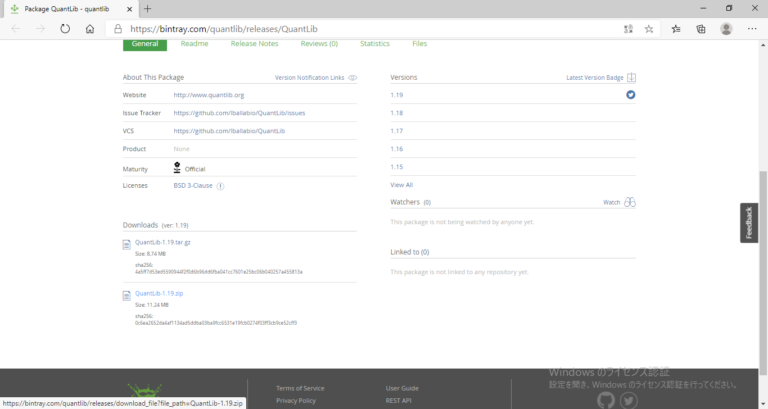Click the Latest Version Badge download icon
The image size is (768, 409).
coord(631,77)
